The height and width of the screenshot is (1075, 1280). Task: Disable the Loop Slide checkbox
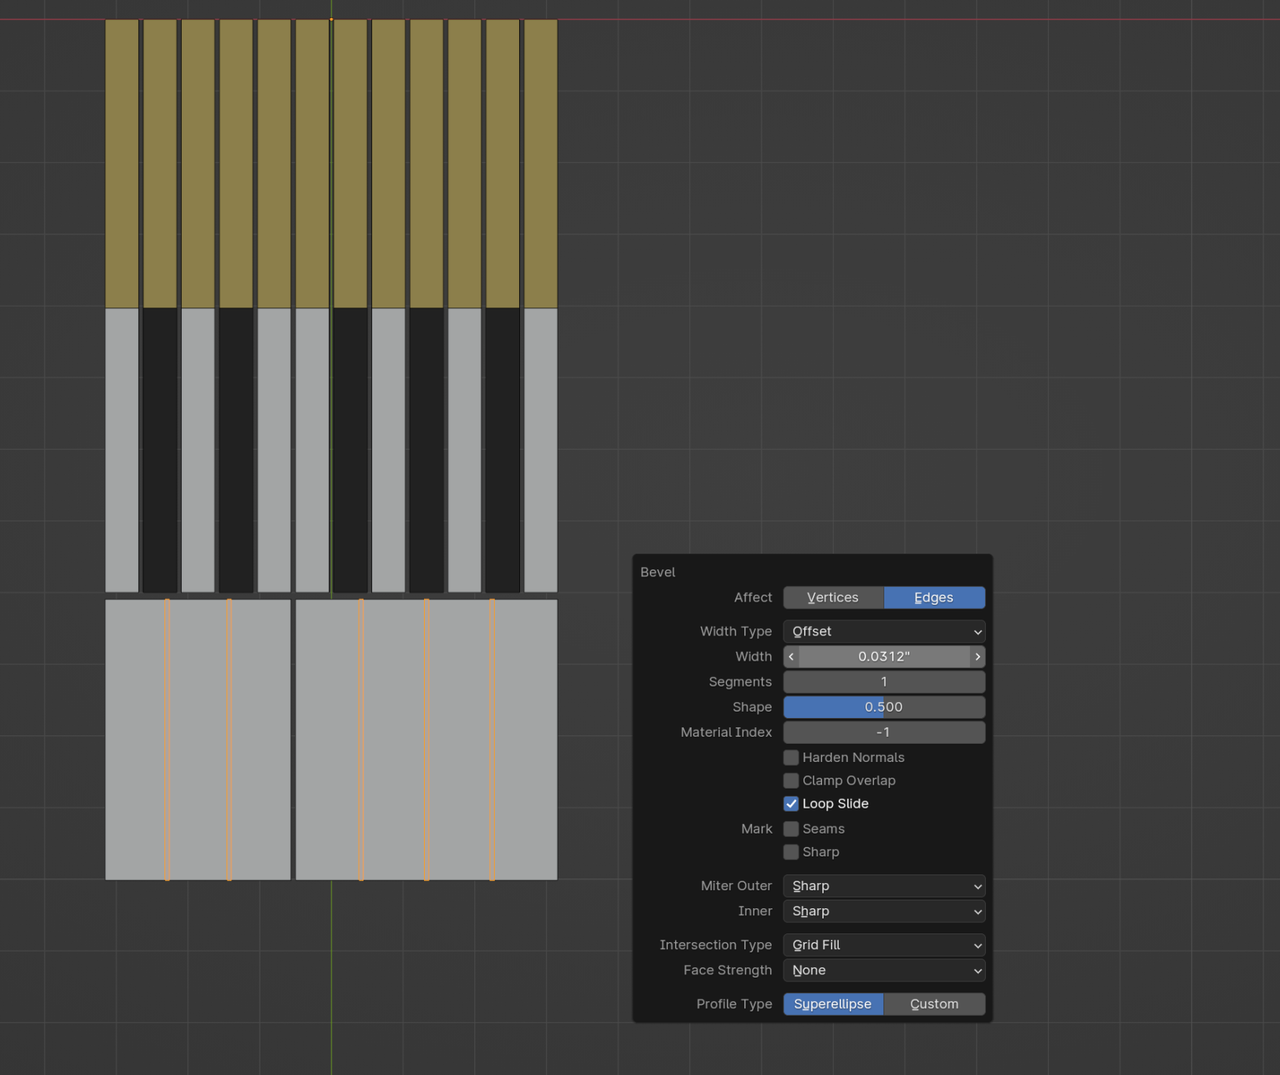[x=791, y=803]
